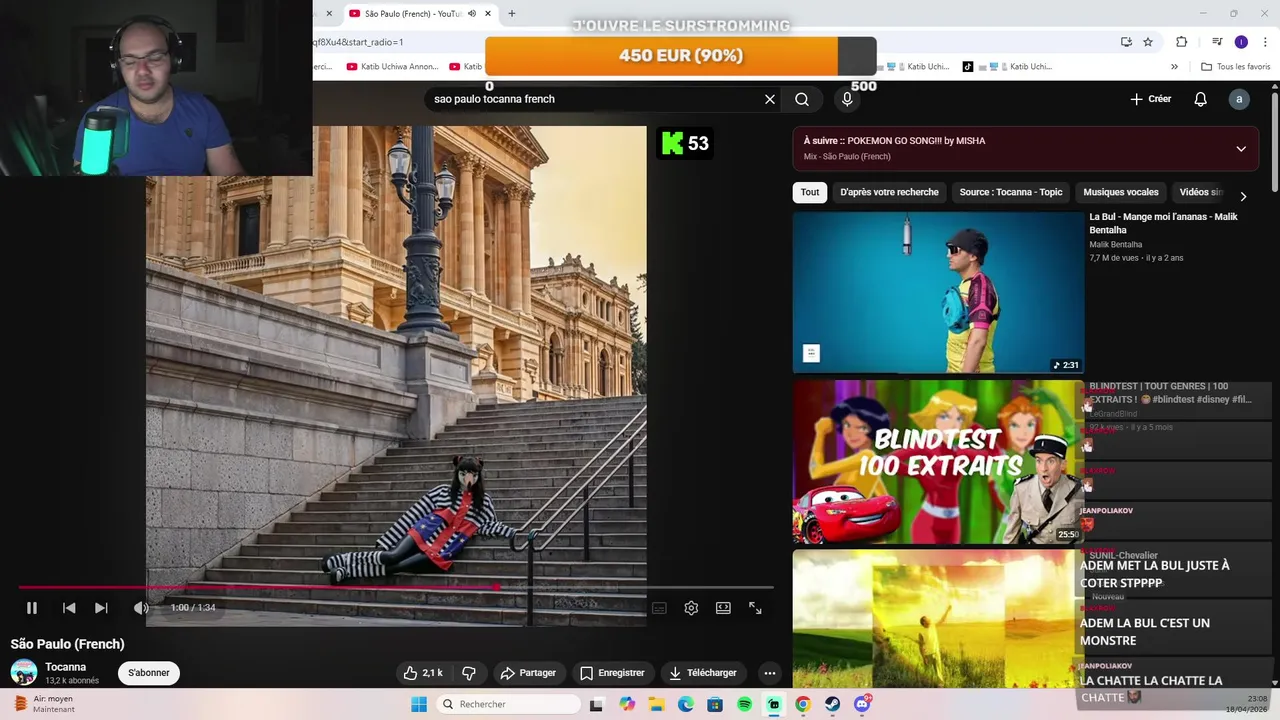Select the Musiques vocales chip

(1121, 192)
